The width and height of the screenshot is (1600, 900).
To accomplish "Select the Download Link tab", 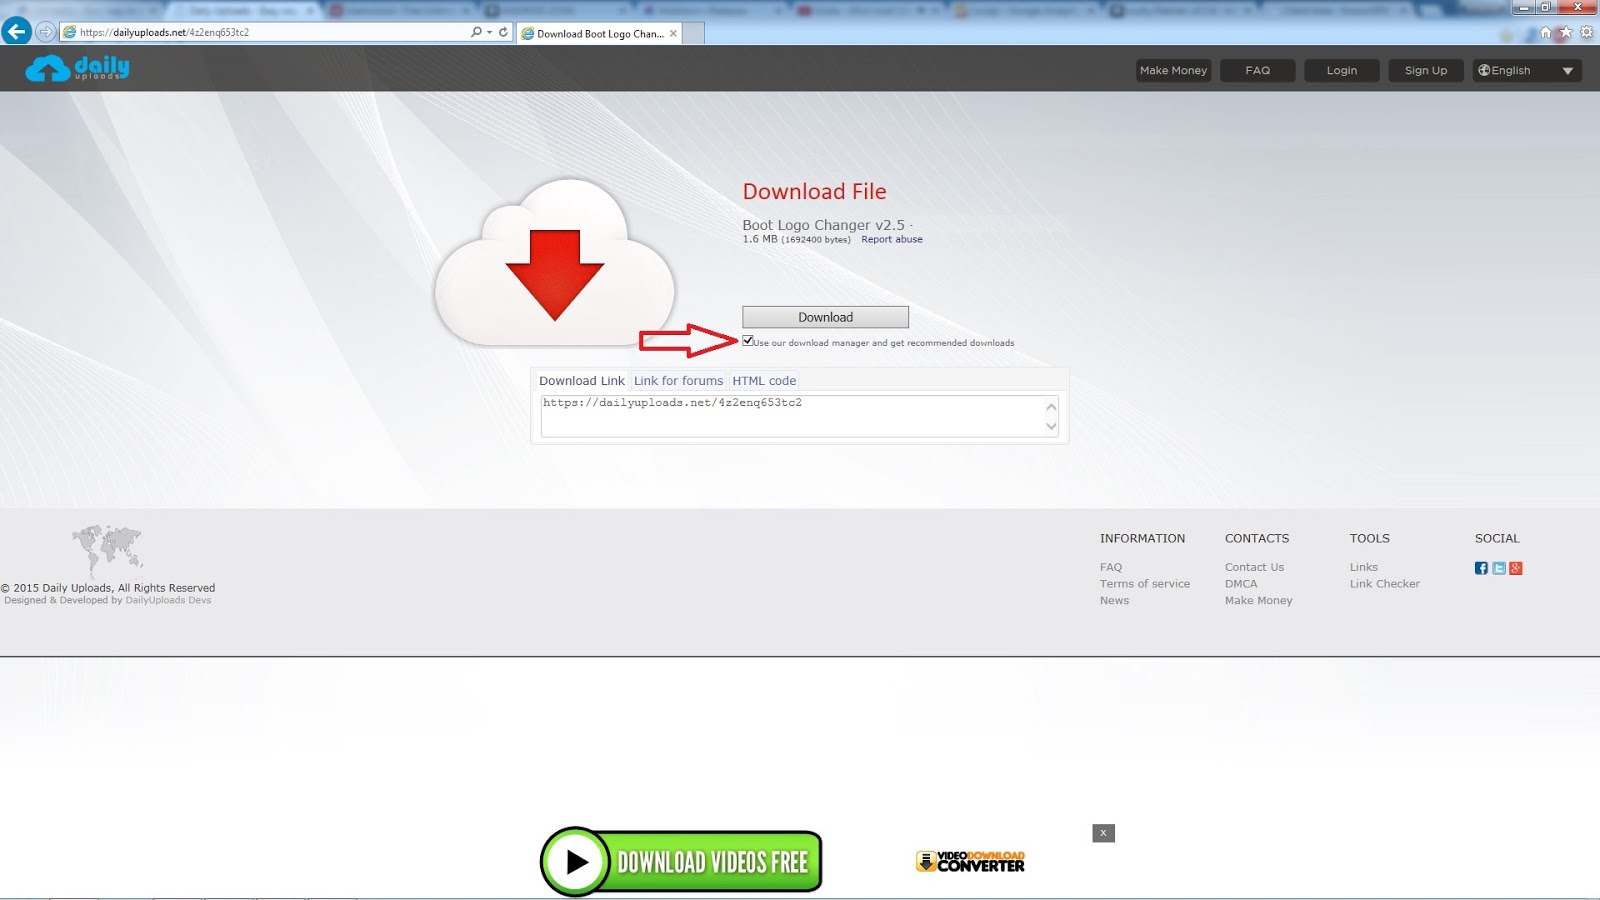I will pos(581,381).
